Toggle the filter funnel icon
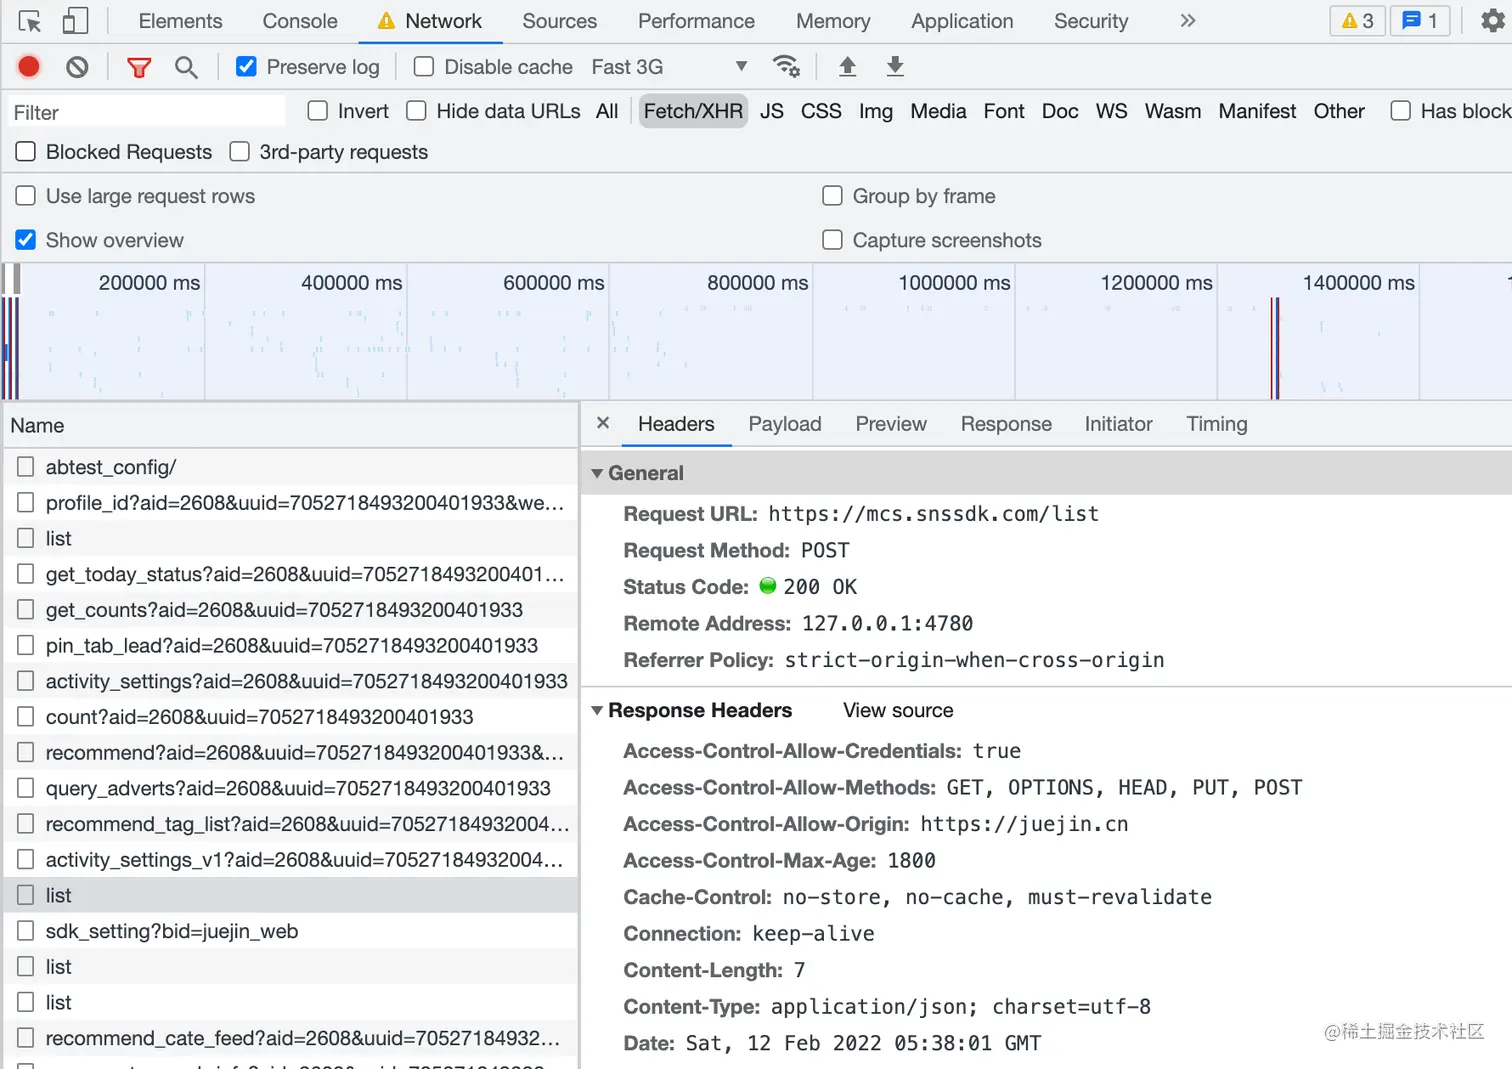Image resolution: width=1512 pixels, height=1069 pixels. point(139,67)
